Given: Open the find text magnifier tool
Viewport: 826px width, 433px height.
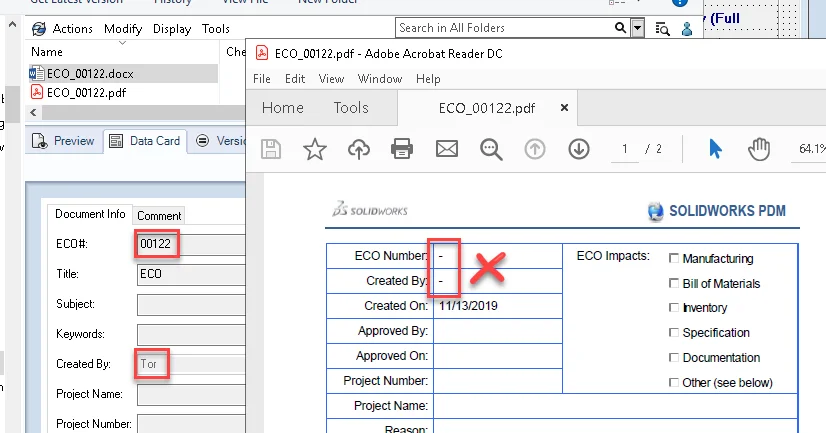Looking at the screenshot, I should (x=490, y=149).
